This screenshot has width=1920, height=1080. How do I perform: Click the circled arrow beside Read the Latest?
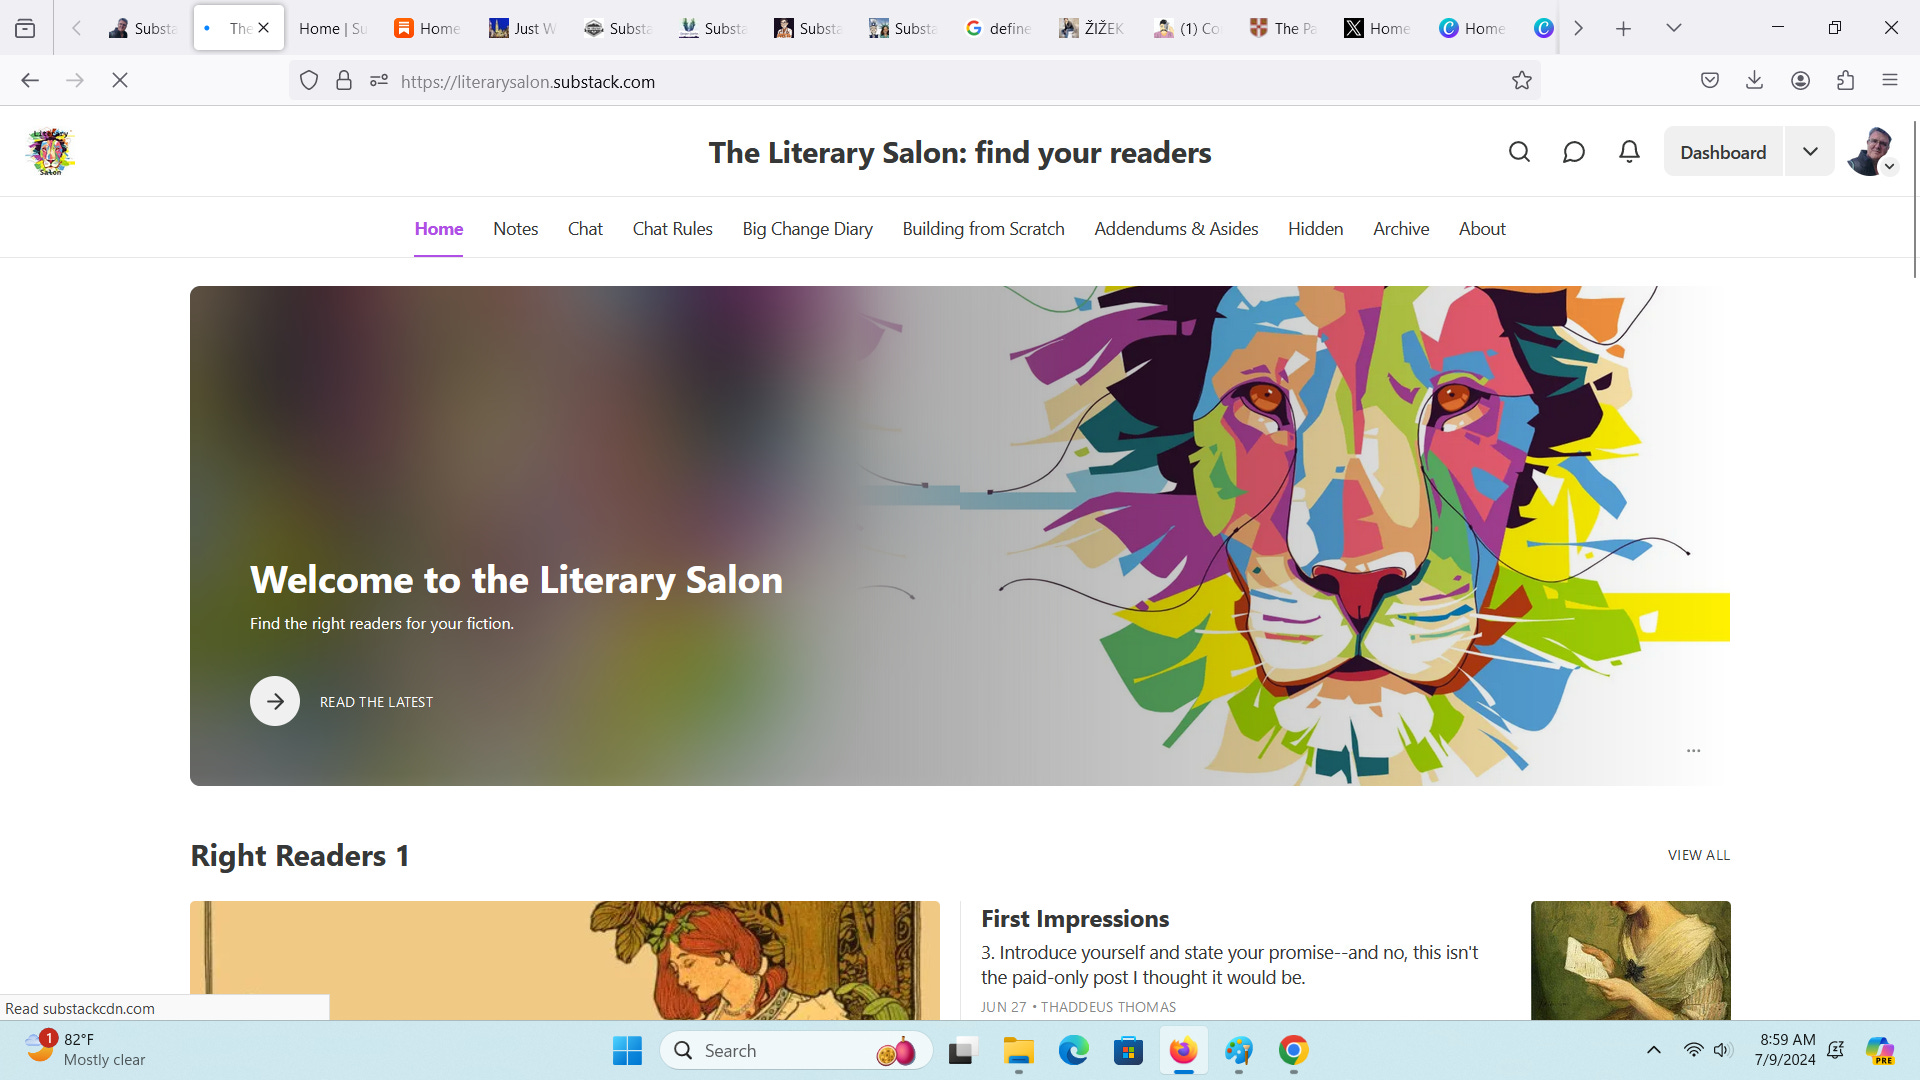pos(275,702)
